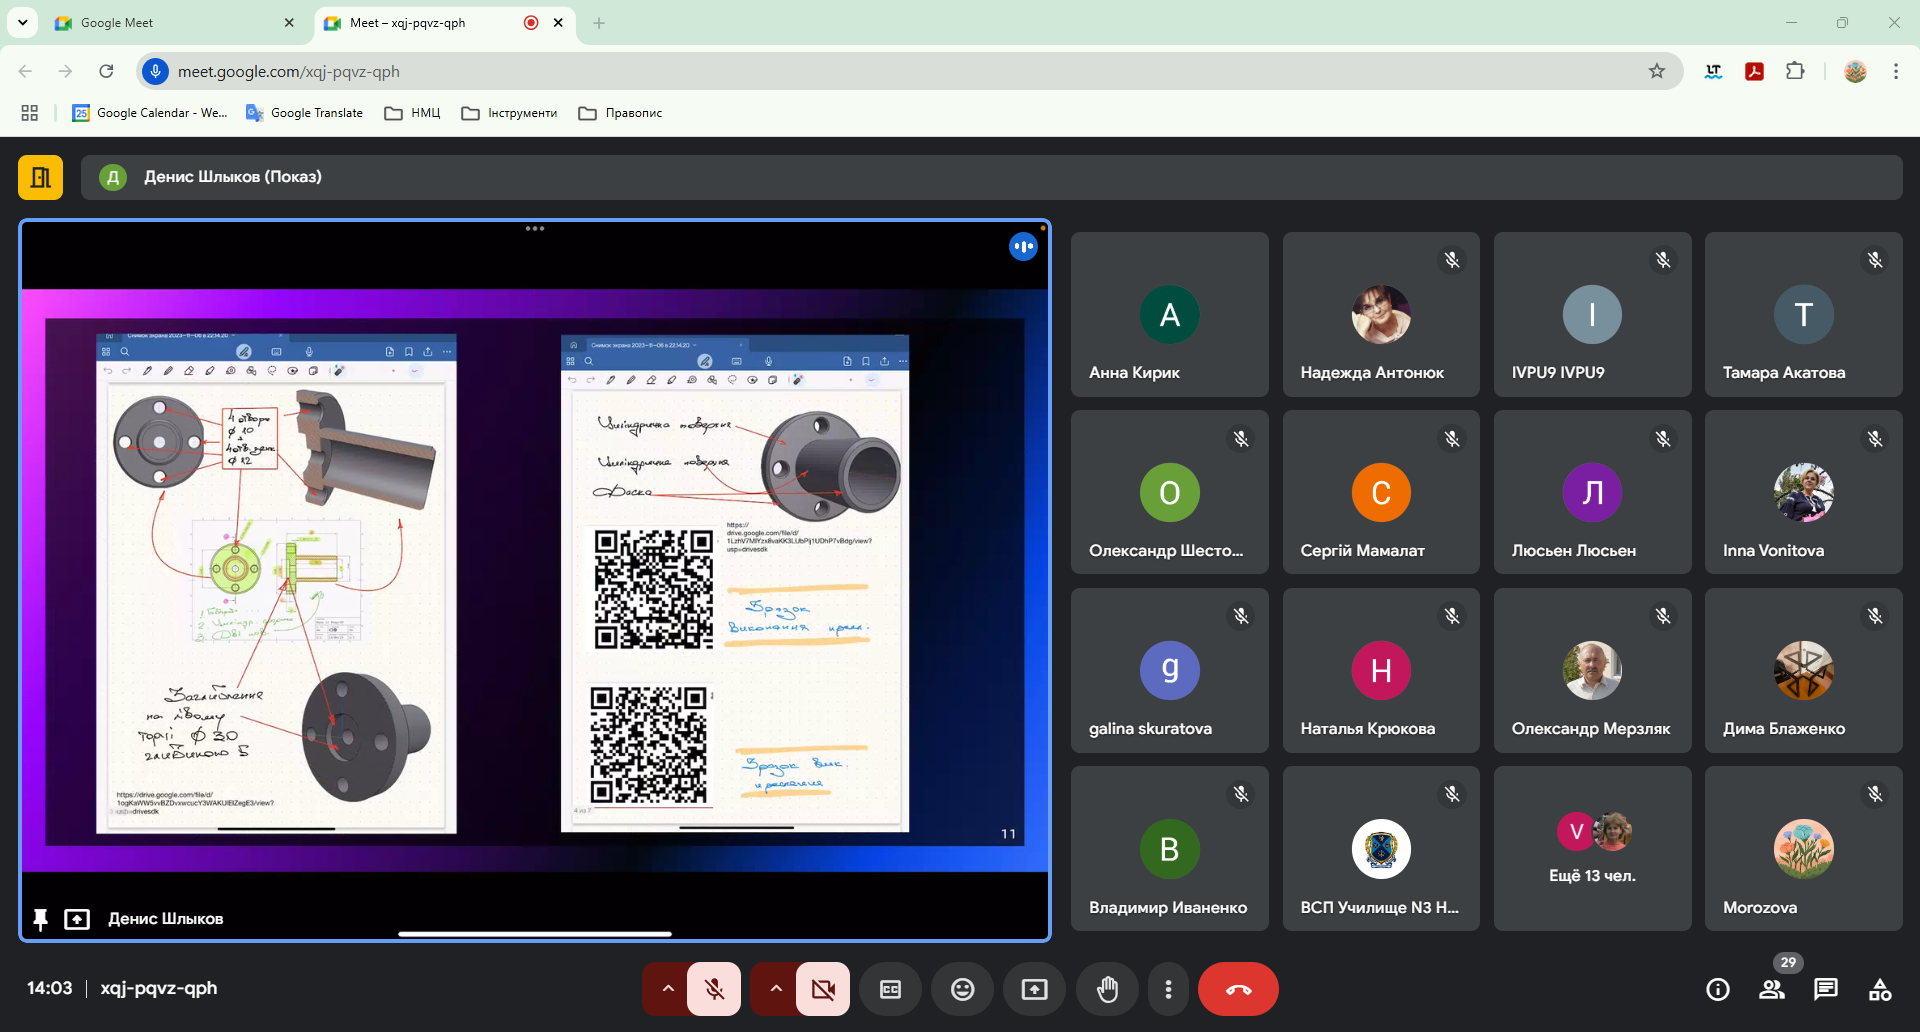The height and width of the screenshot is (1032, 1920).
Task: Turn on the camera toggle
Action: coord(822,989)
